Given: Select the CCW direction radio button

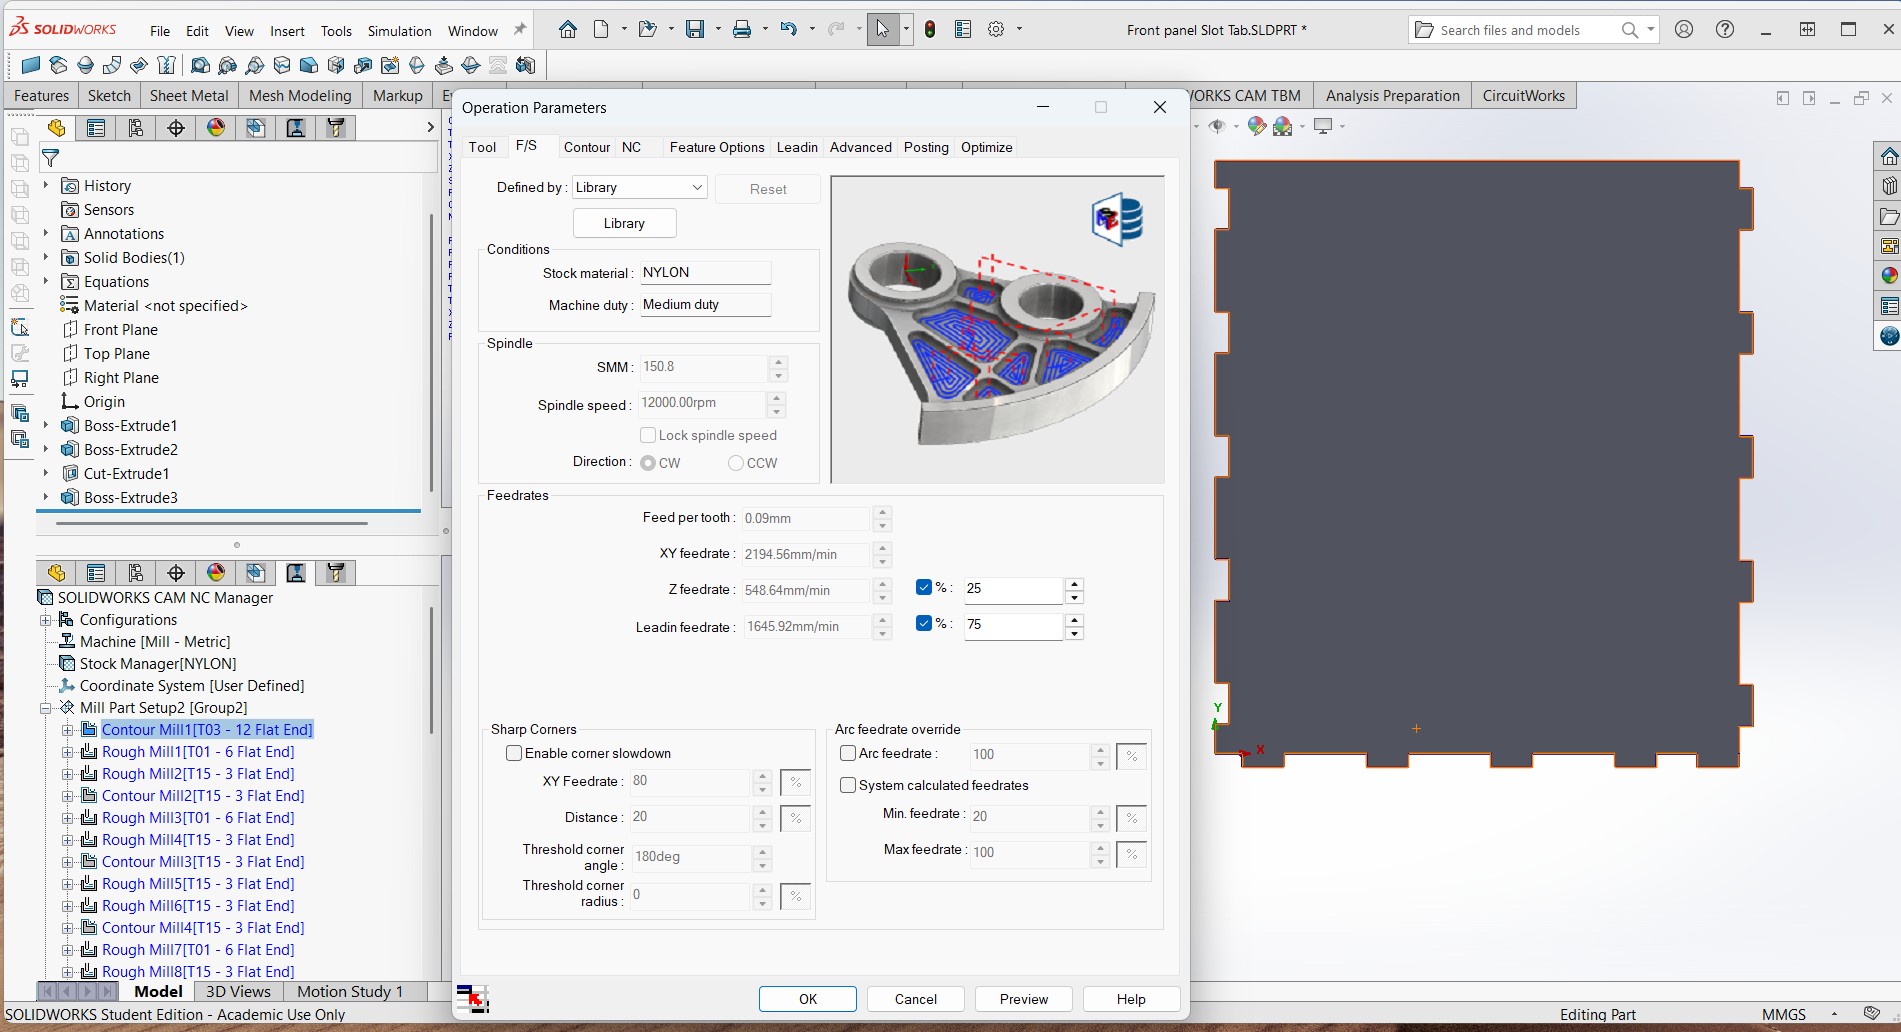Looking at the screenshot, I should tap(736, 463).
